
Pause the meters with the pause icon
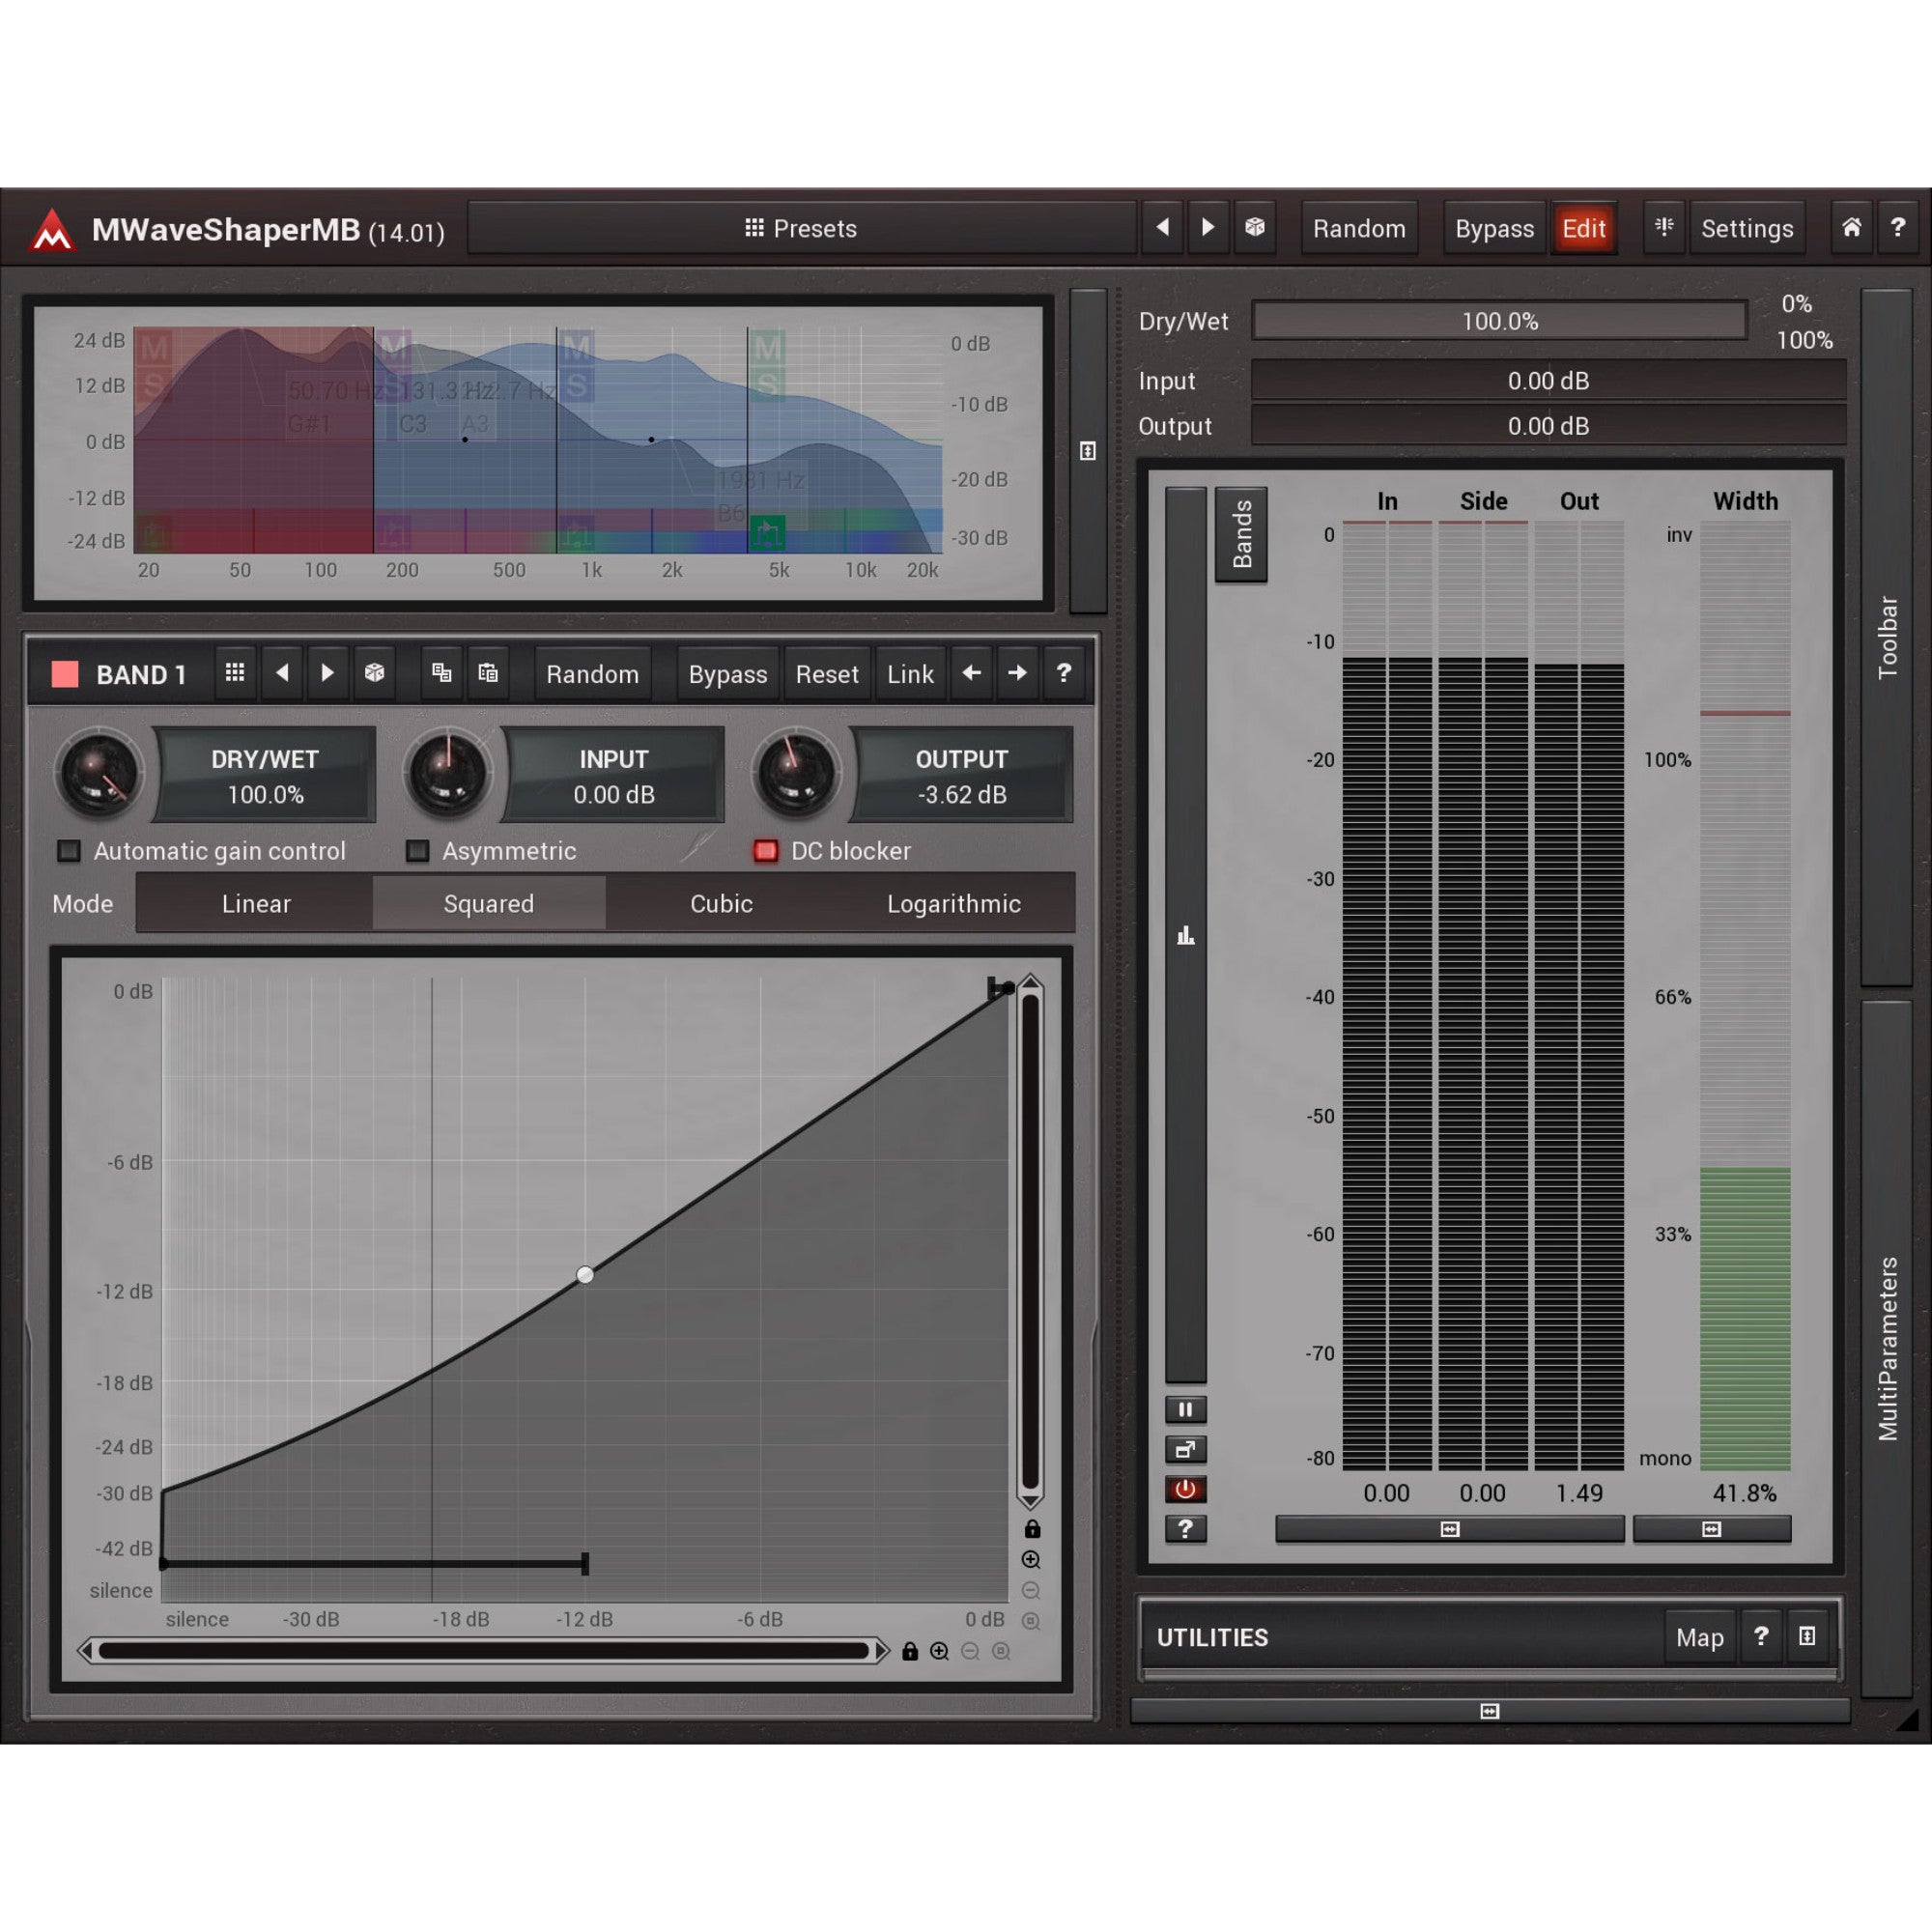coord(1185,1410)
